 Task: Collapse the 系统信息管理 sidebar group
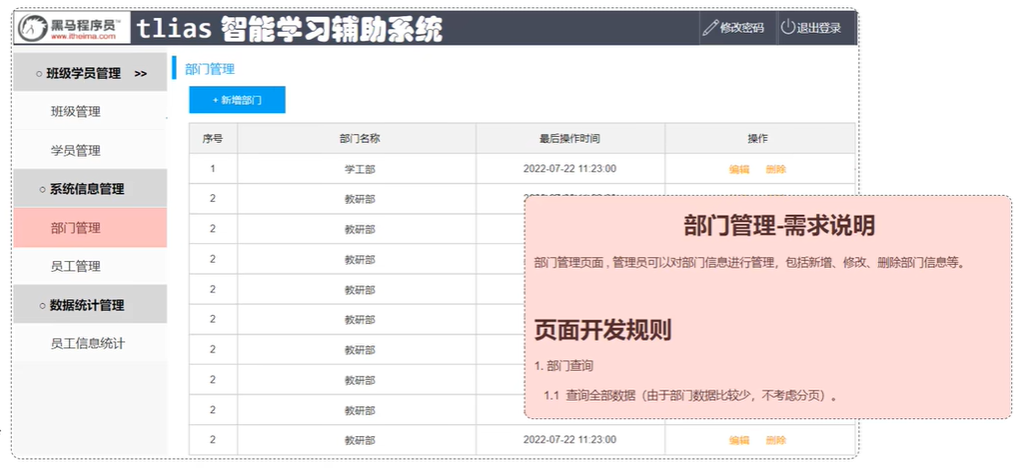point(90,190)
